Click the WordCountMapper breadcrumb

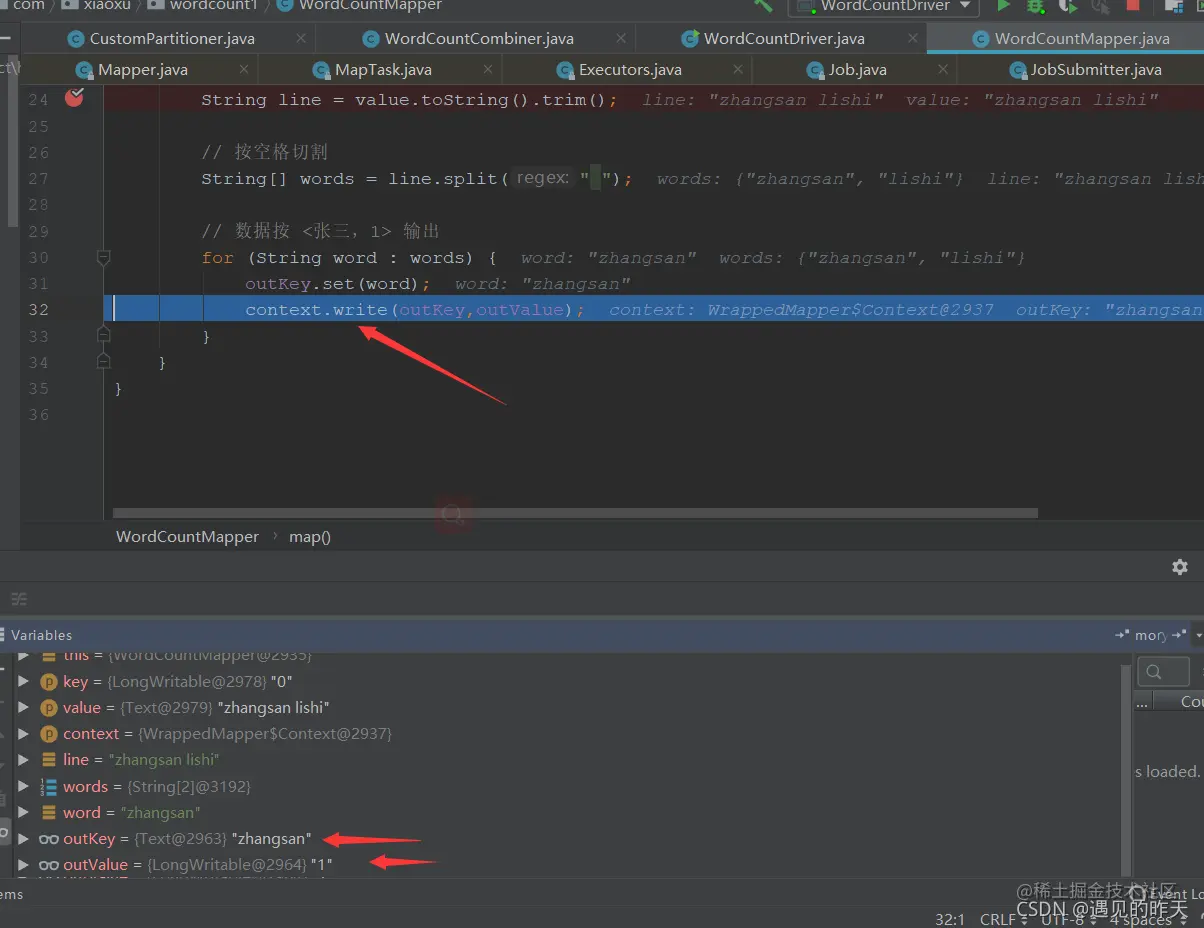(187, 536)
